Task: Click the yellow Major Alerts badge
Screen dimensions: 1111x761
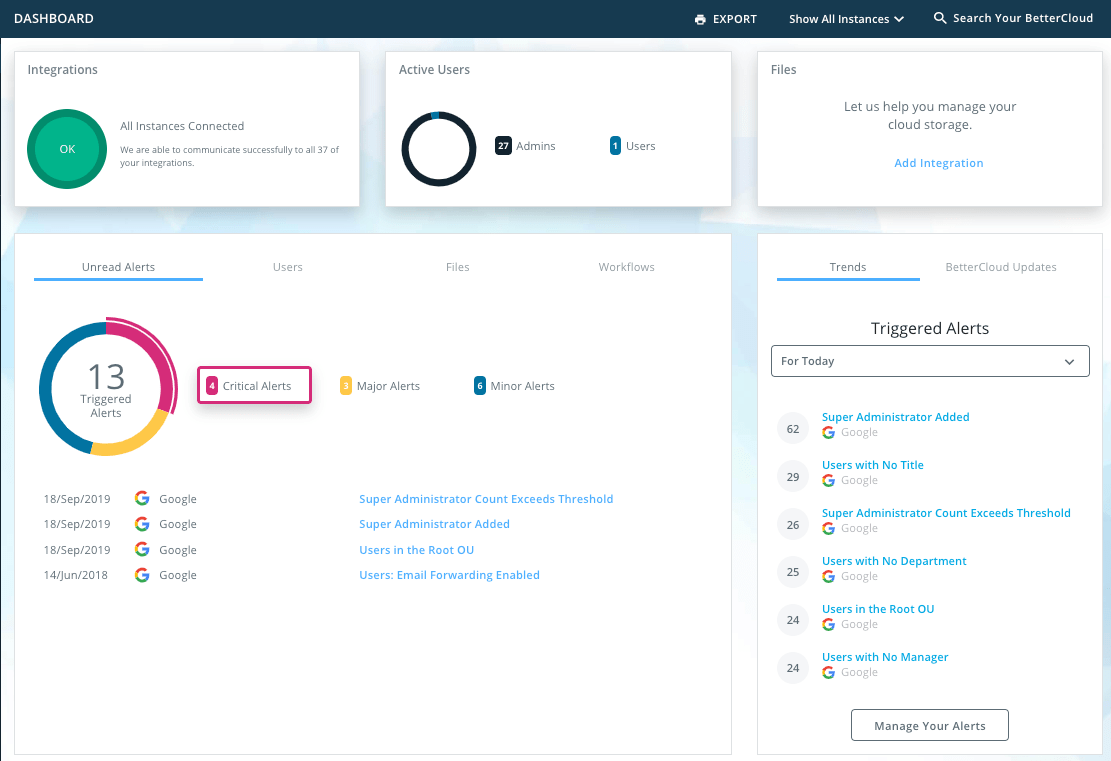Action: pos(345,384)
